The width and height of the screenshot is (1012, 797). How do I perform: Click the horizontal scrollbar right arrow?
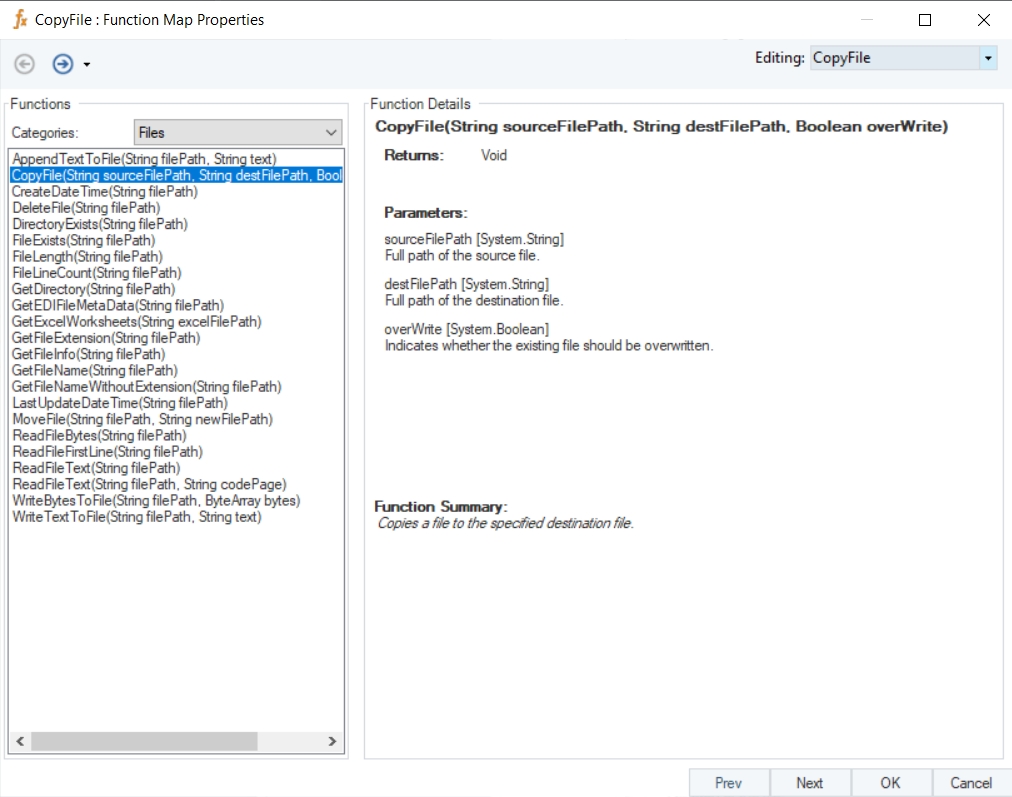point(334,741)
